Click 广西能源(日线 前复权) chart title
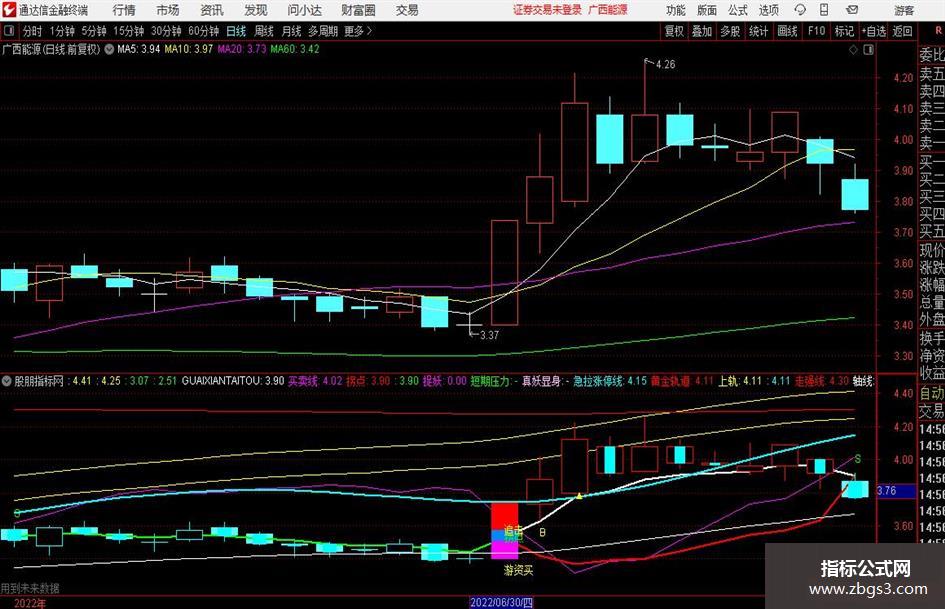Screen dimensions: 945x609 click(x=51, y=49)
